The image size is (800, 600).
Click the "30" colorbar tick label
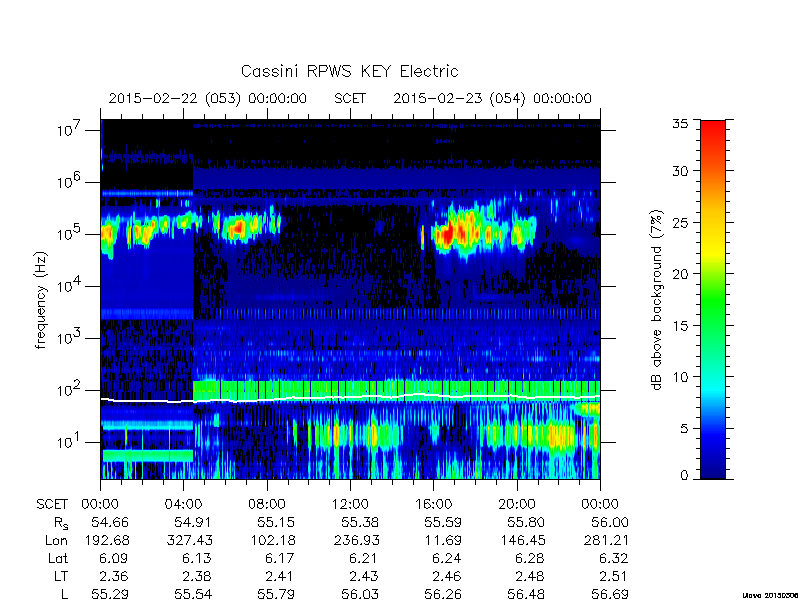coord(681,171)
